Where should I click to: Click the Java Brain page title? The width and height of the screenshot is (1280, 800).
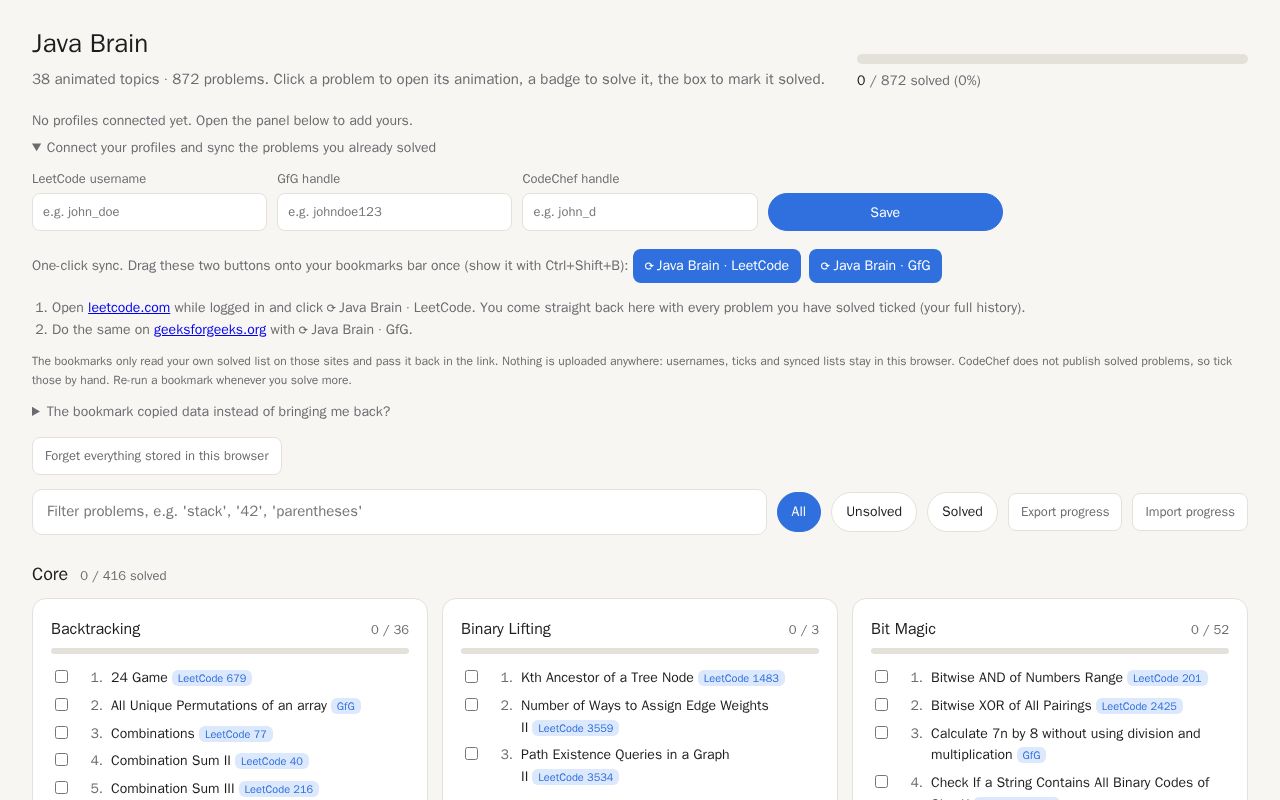90,43
